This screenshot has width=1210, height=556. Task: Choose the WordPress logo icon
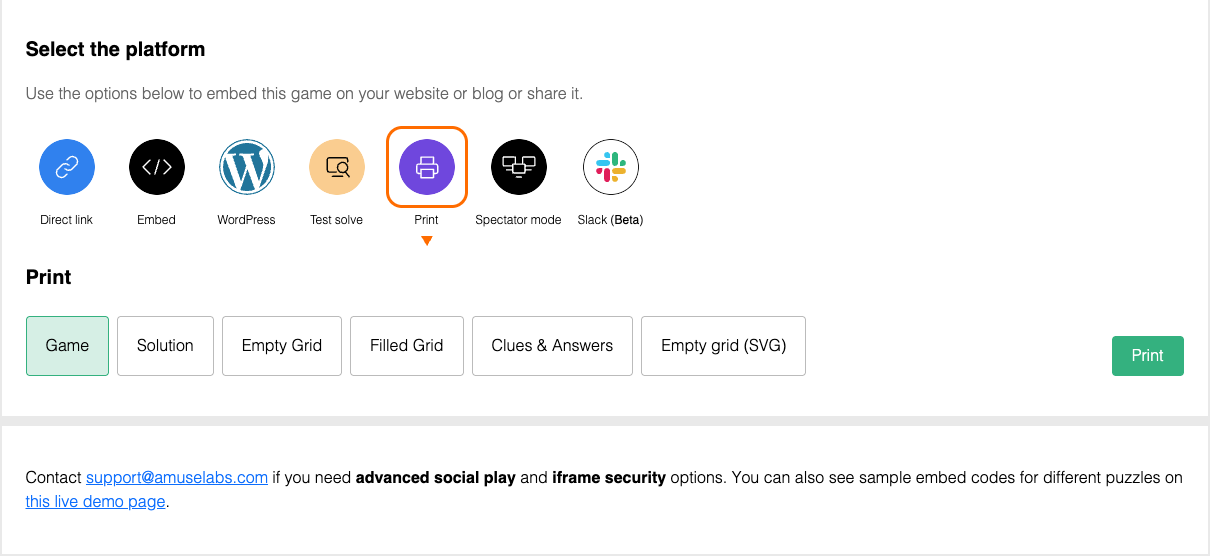point(247,167)
